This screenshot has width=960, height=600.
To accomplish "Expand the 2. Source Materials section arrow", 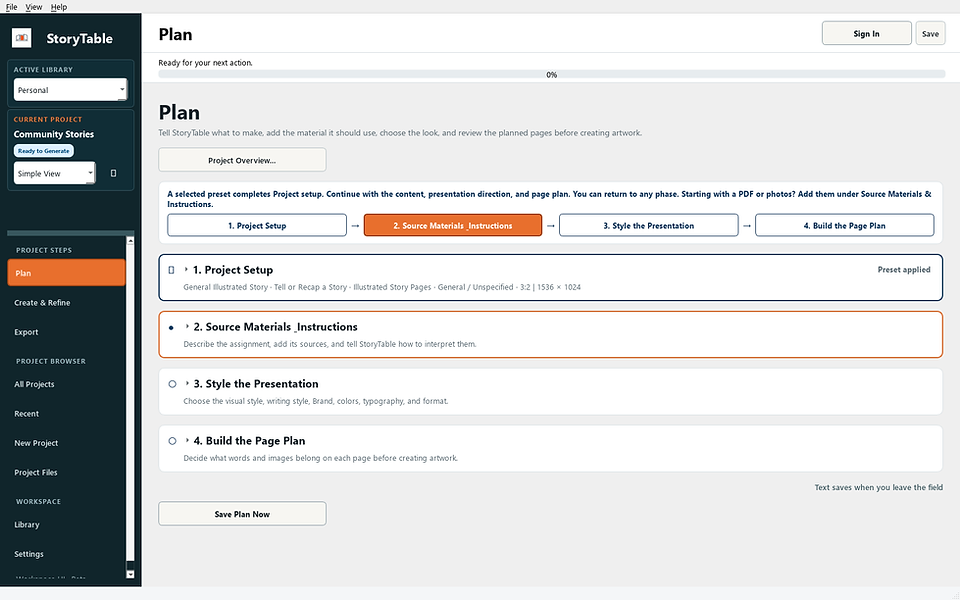I will tap(187, 326).
